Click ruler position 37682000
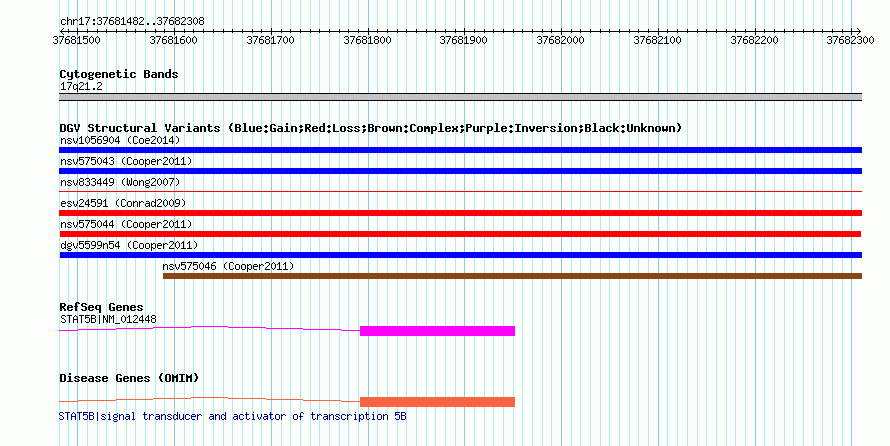 (560, 40)
